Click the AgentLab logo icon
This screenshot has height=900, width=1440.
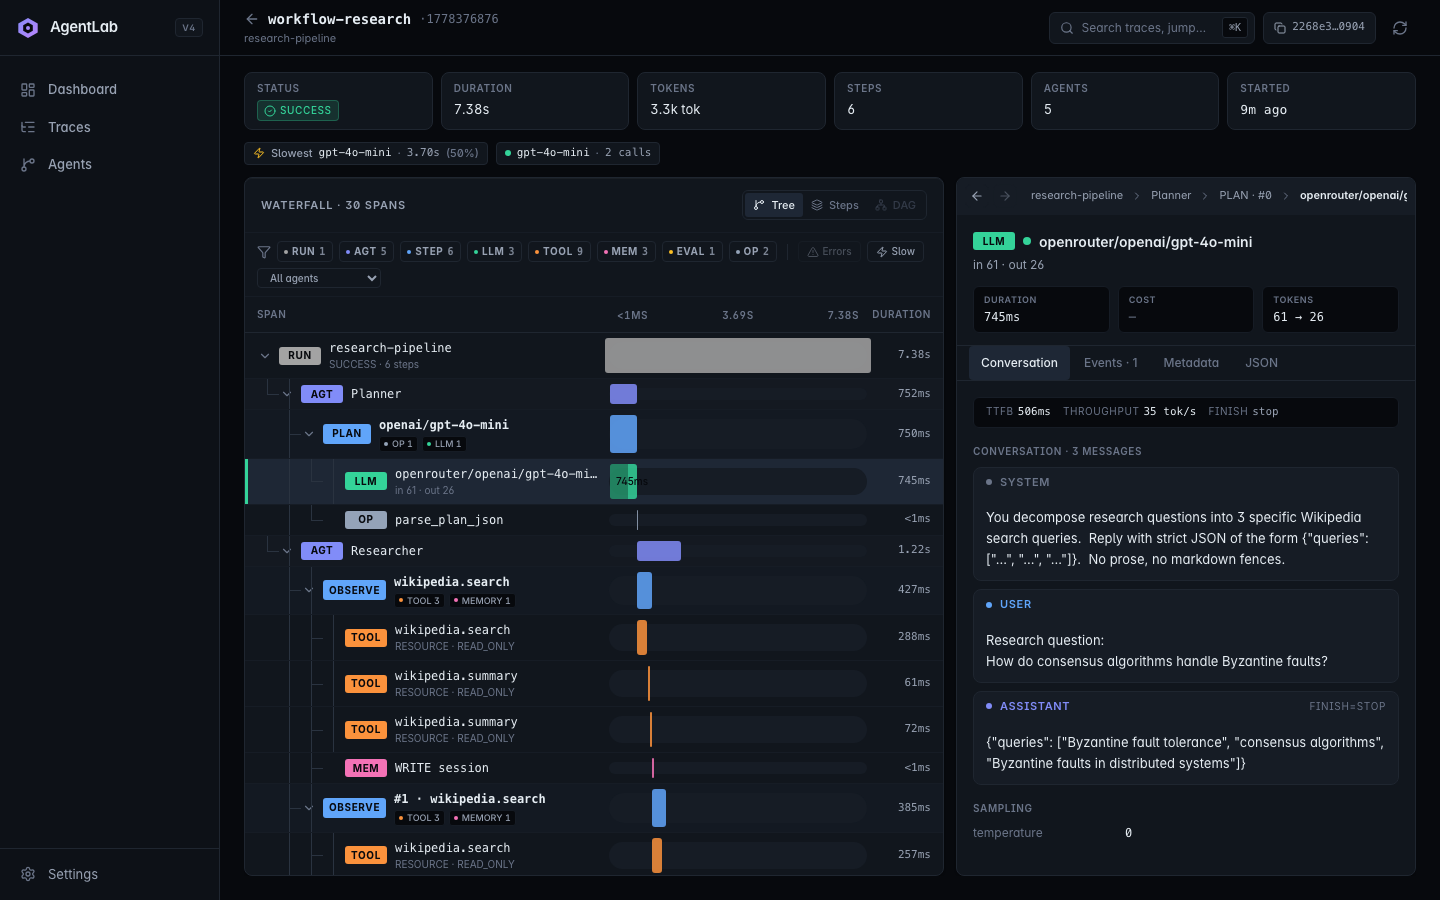point(28,28)
